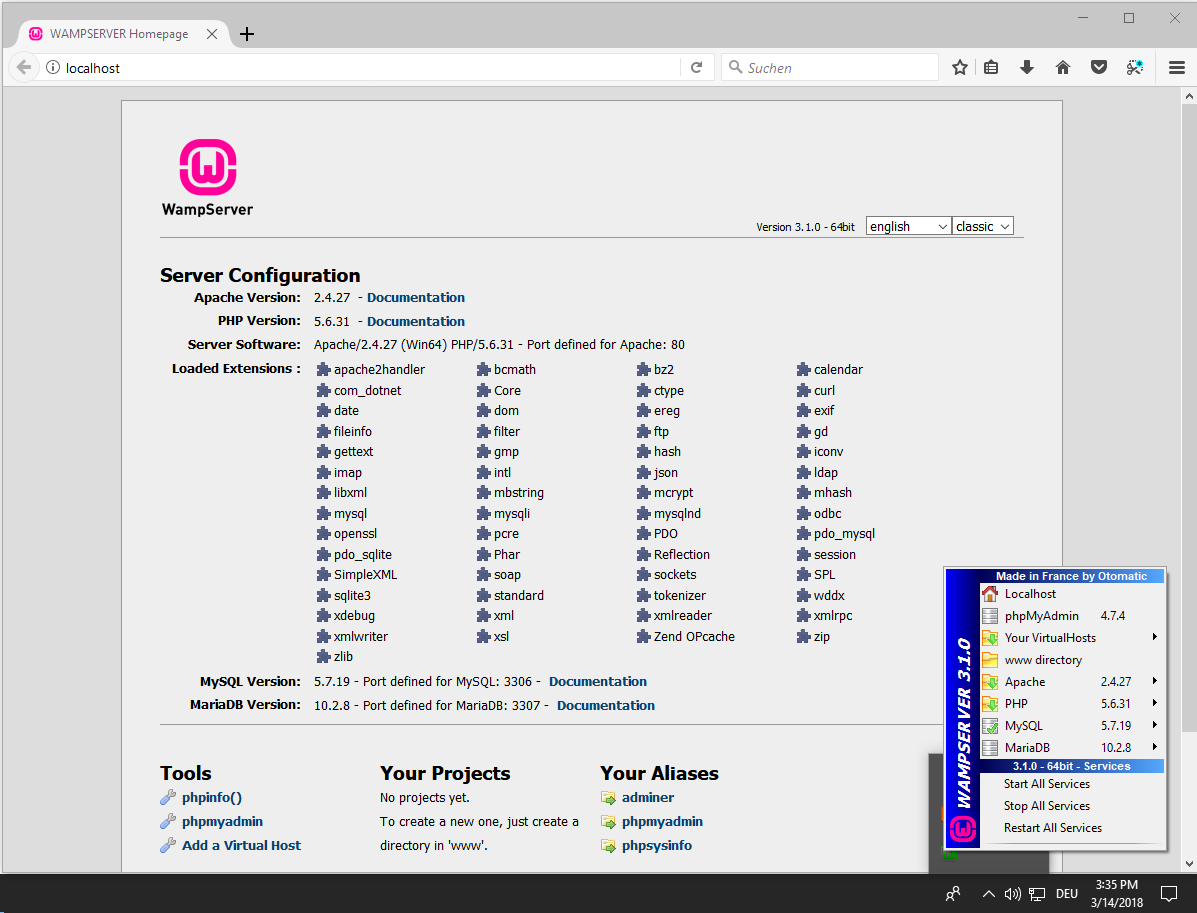Image resolution: width=1197 pixels, height=913 pixels.
Task: Open the PHP Documentation link
Action: click(x=416, y=321)
